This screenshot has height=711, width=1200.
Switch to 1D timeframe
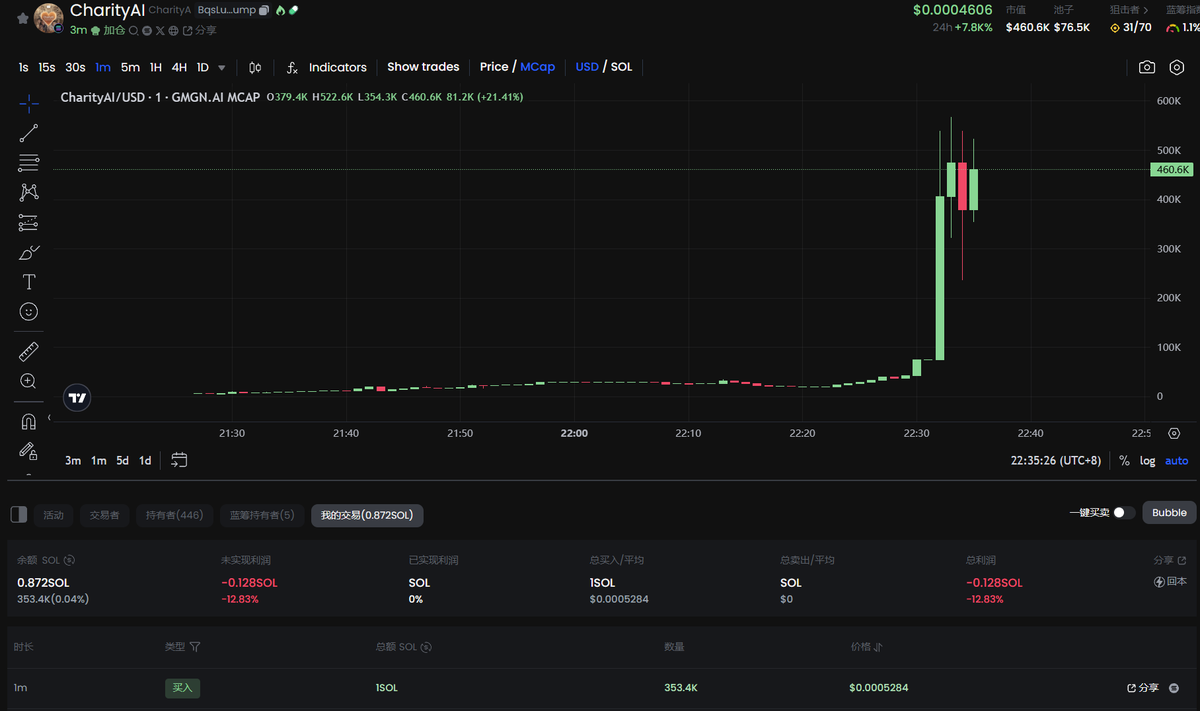point(203,67)
